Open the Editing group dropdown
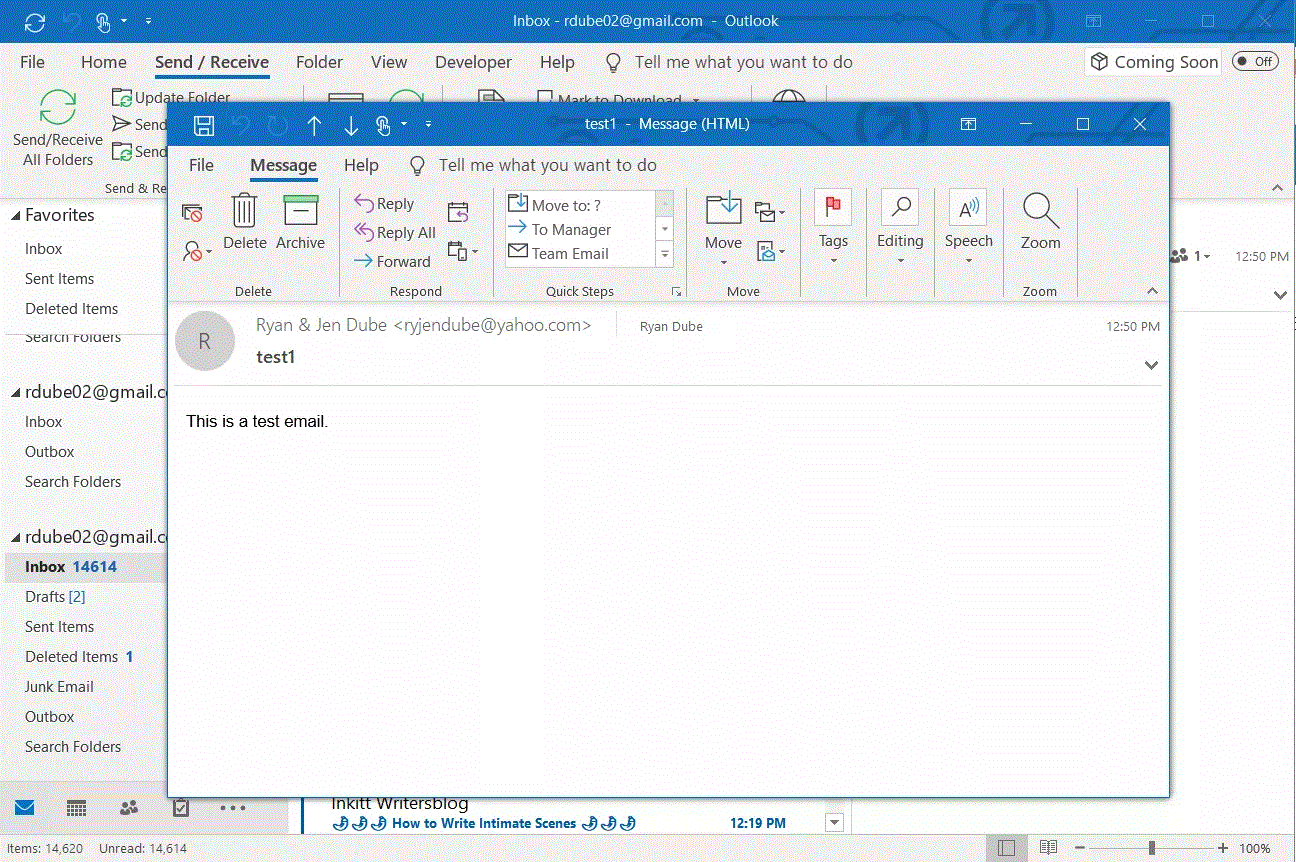The image size is (1296, 862). 900,228
